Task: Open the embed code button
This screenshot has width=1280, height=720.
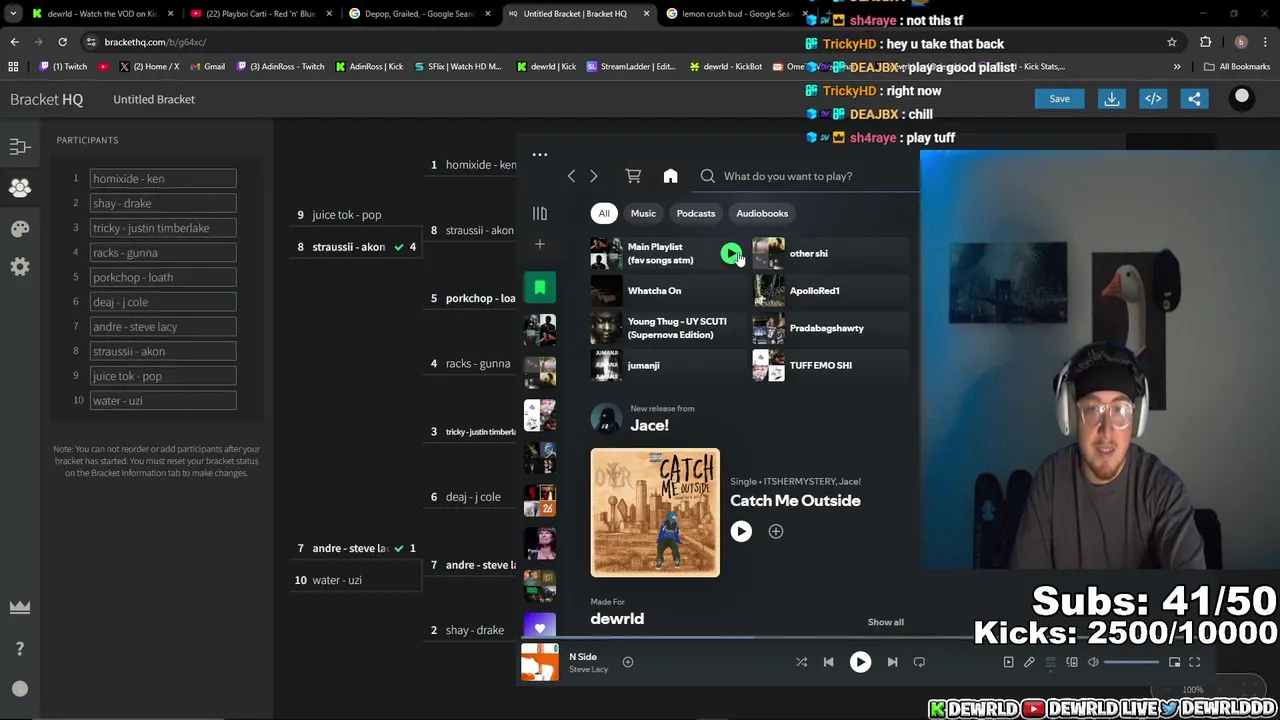Action: click(x=1153, y=99)
